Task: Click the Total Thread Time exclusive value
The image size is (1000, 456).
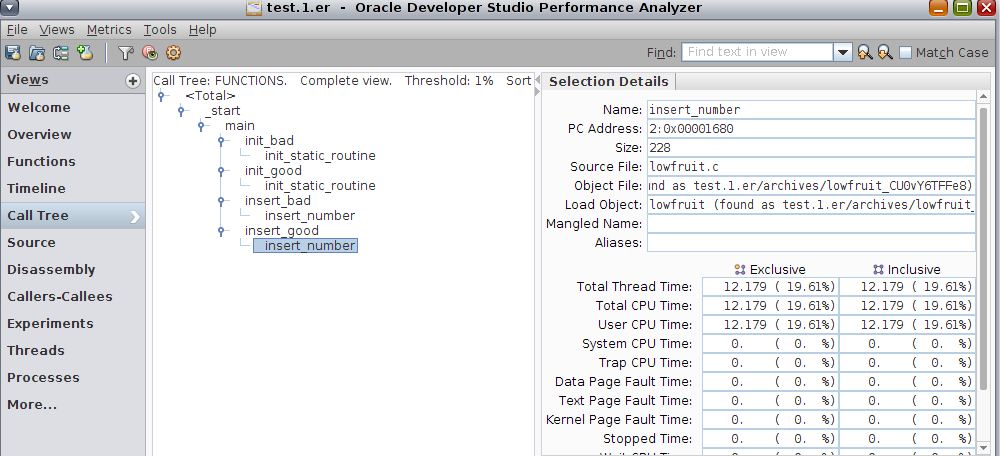Action: point(770,287)
